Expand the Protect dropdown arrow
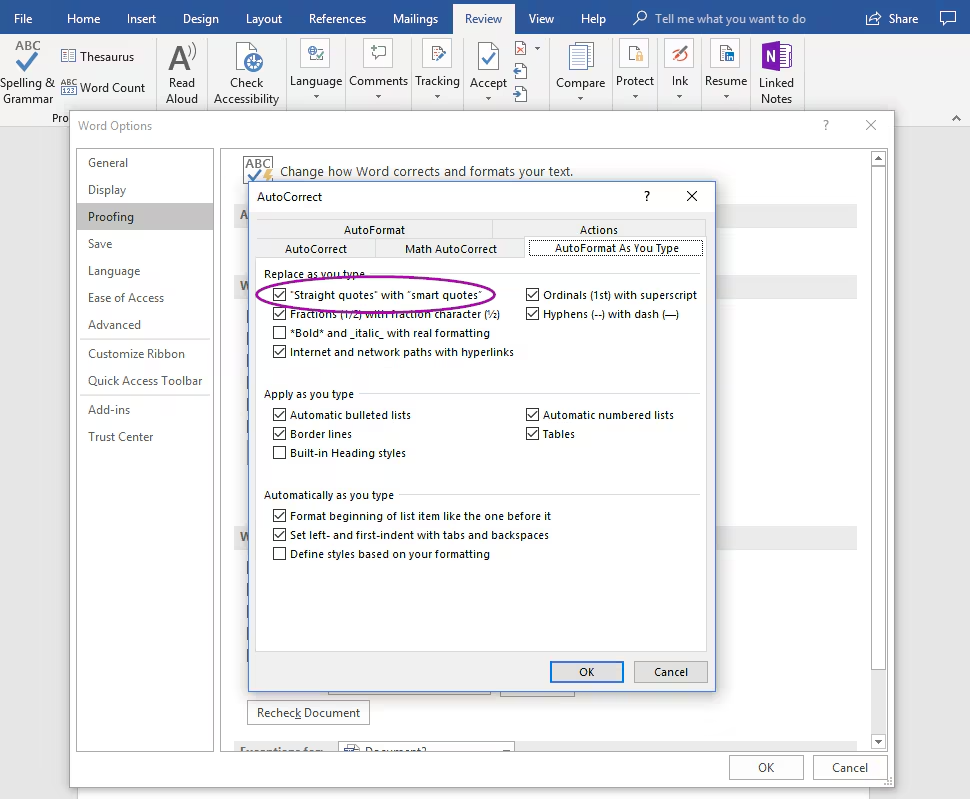Viewport: 970px width, 799px height. [635, 96]
